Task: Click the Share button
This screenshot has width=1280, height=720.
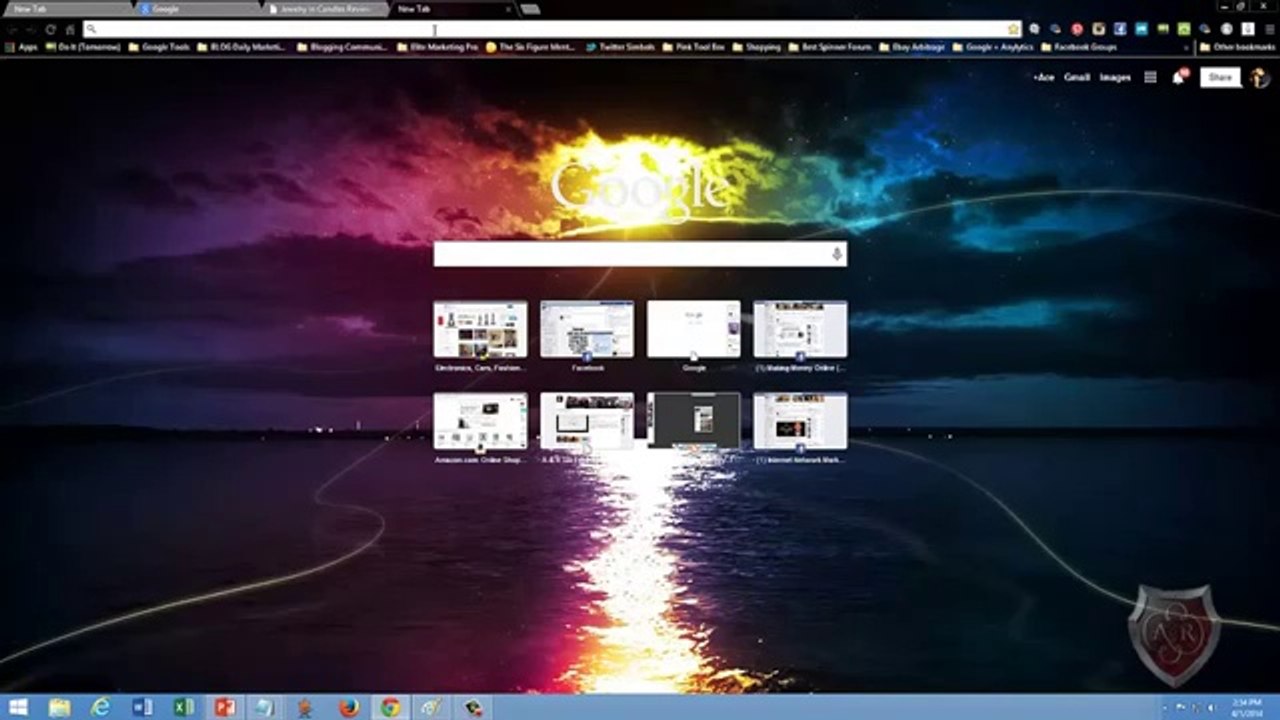Action: 1220,77
